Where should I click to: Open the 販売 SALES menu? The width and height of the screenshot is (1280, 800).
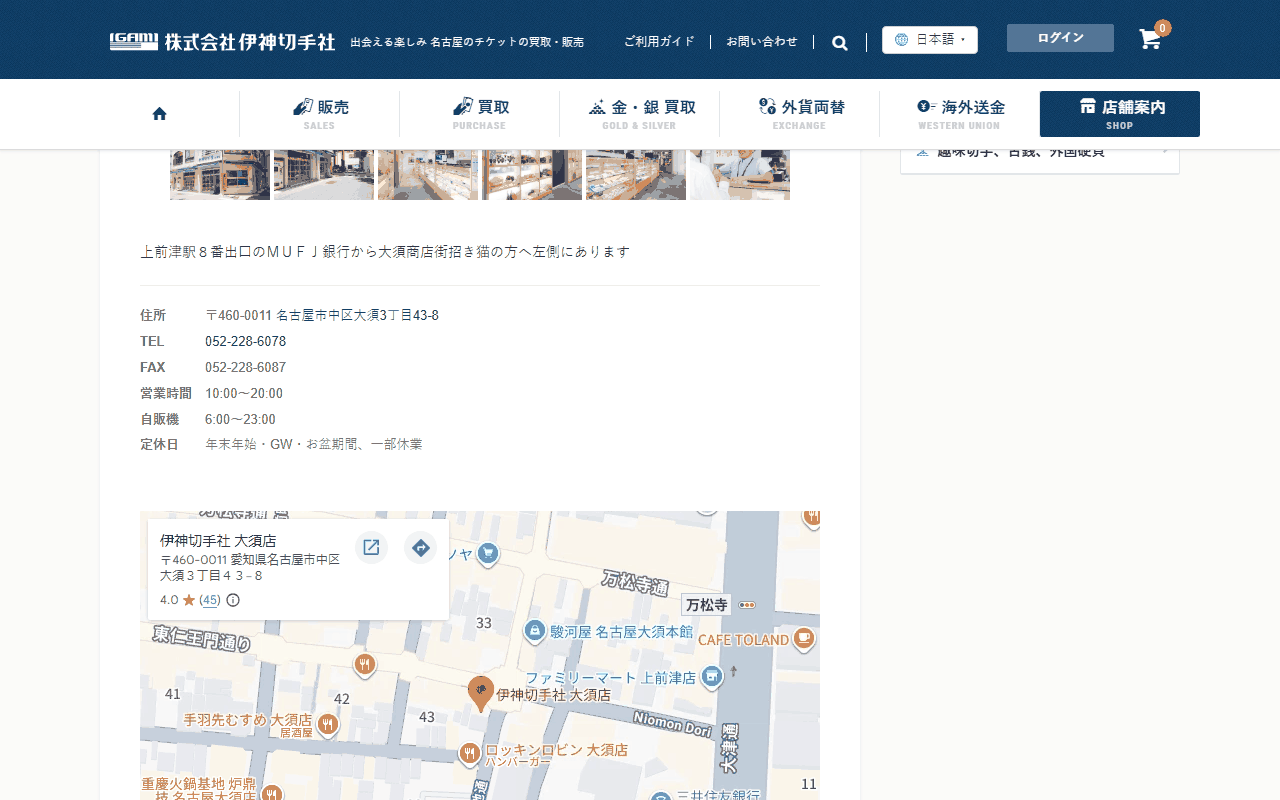point(320,114)
